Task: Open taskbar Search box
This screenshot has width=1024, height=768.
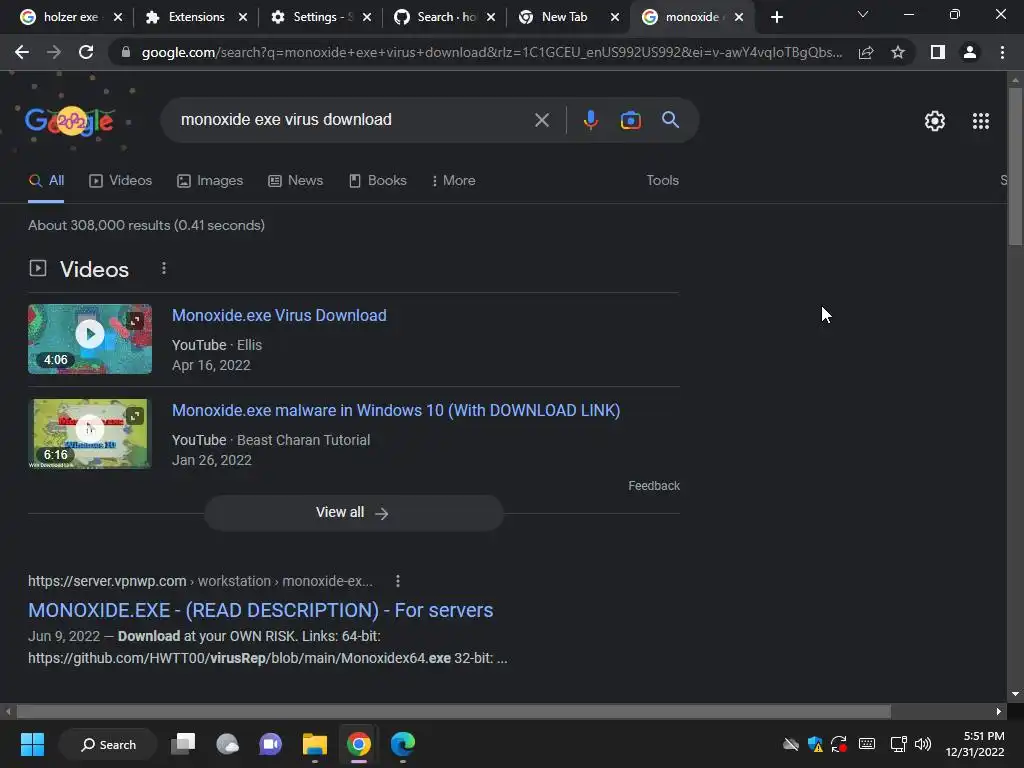Action: [x=108, y=744]
